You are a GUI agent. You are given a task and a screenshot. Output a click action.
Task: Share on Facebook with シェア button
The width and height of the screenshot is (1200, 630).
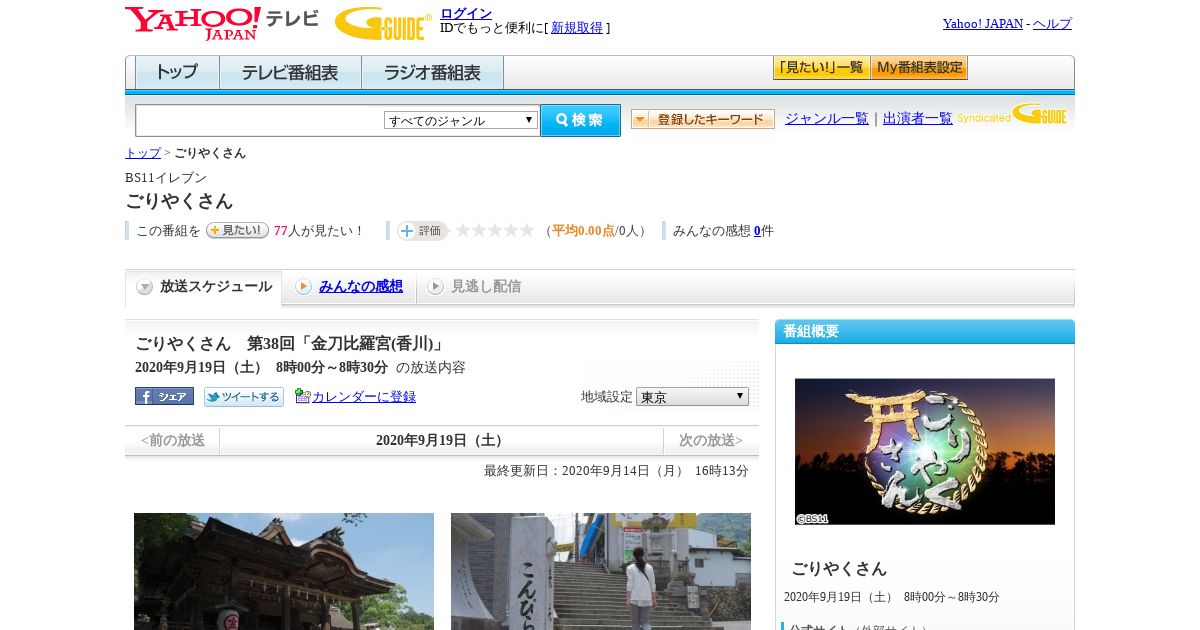pos(164,396)
